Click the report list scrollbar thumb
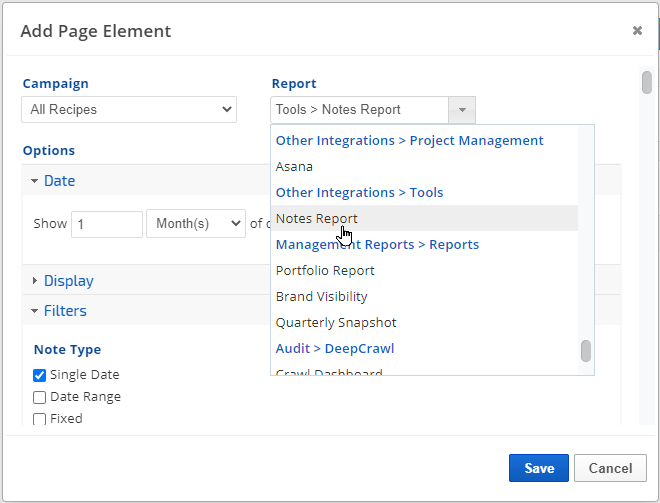The width and height of the screenshot is (660, 503). pyautogui.click(x=585, y=351)
